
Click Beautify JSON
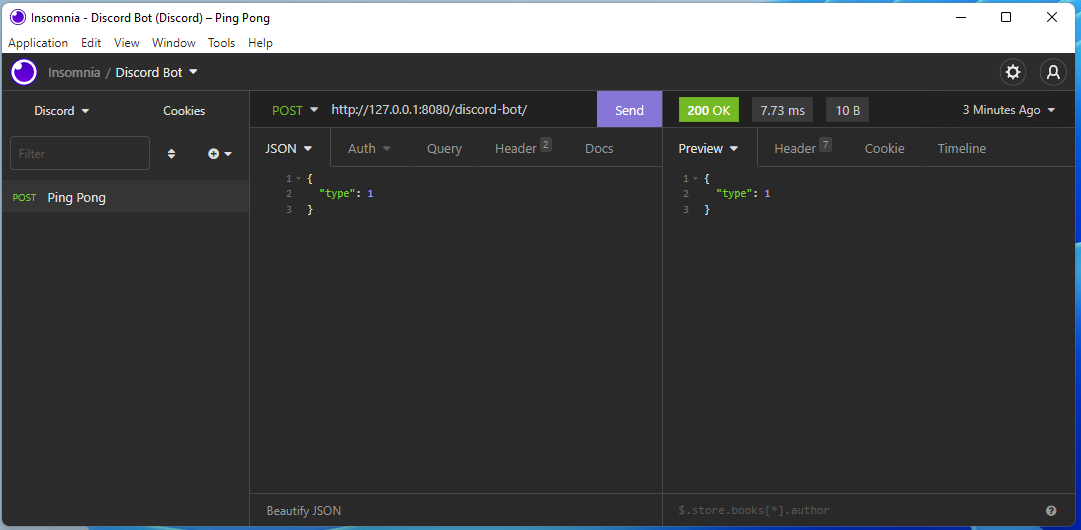point(304,511)
